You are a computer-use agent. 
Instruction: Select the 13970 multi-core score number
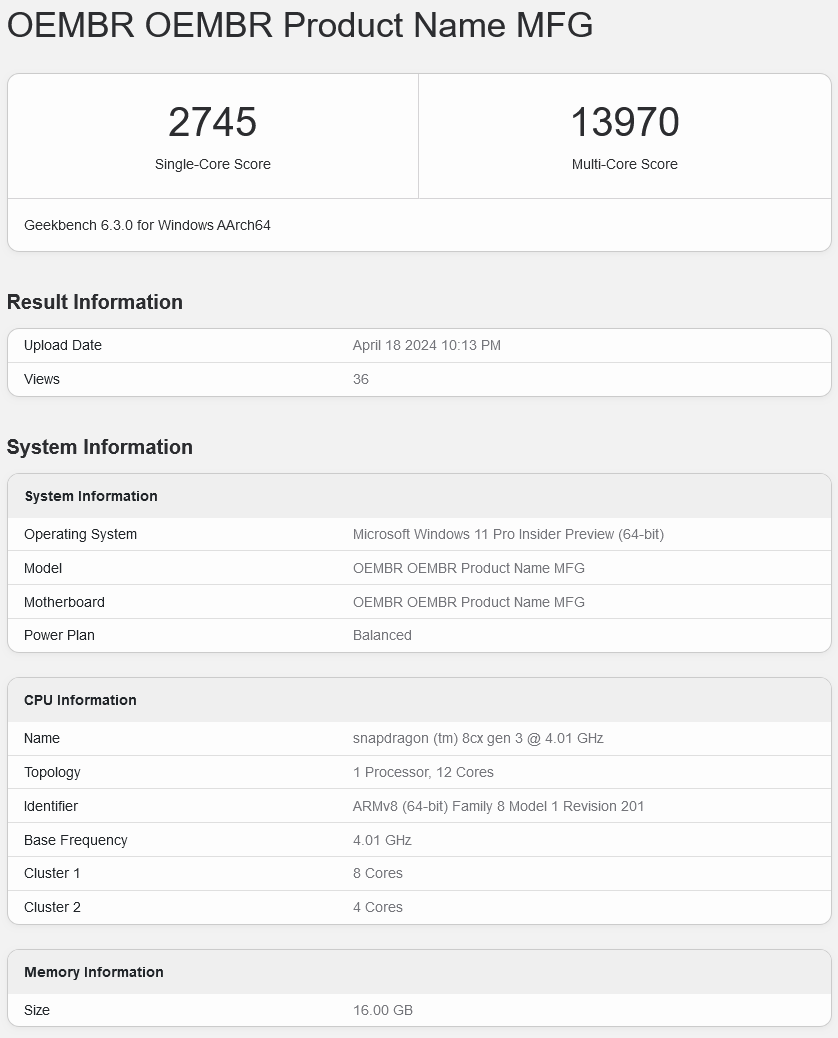pos(624,123)
